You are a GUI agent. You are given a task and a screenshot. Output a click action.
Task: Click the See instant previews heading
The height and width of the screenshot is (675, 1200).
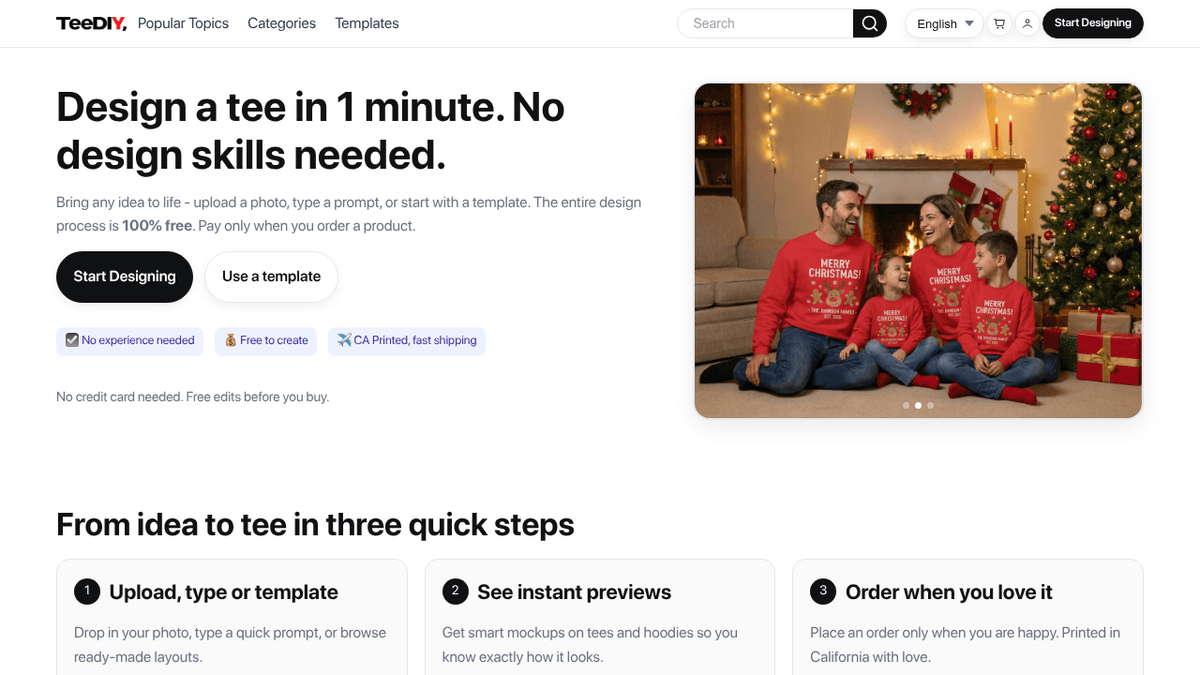[x=574, y=592]
